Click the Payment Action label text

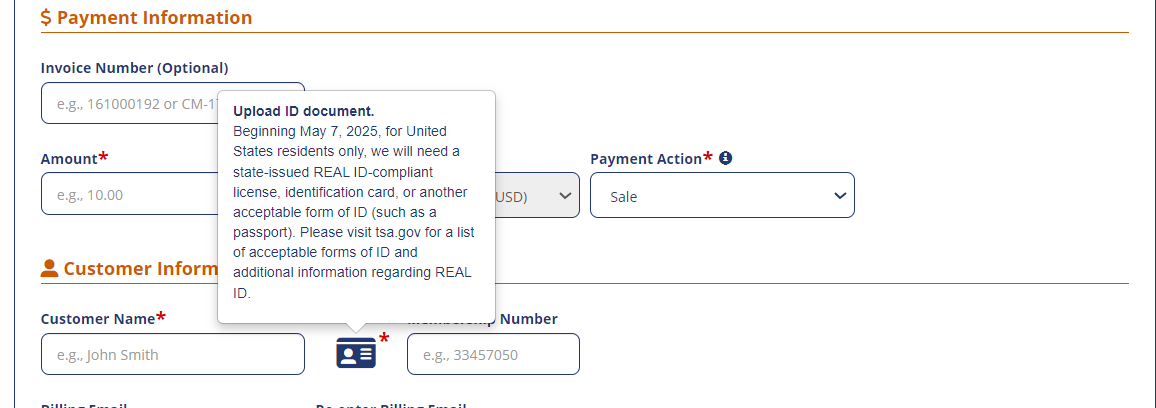646,159
